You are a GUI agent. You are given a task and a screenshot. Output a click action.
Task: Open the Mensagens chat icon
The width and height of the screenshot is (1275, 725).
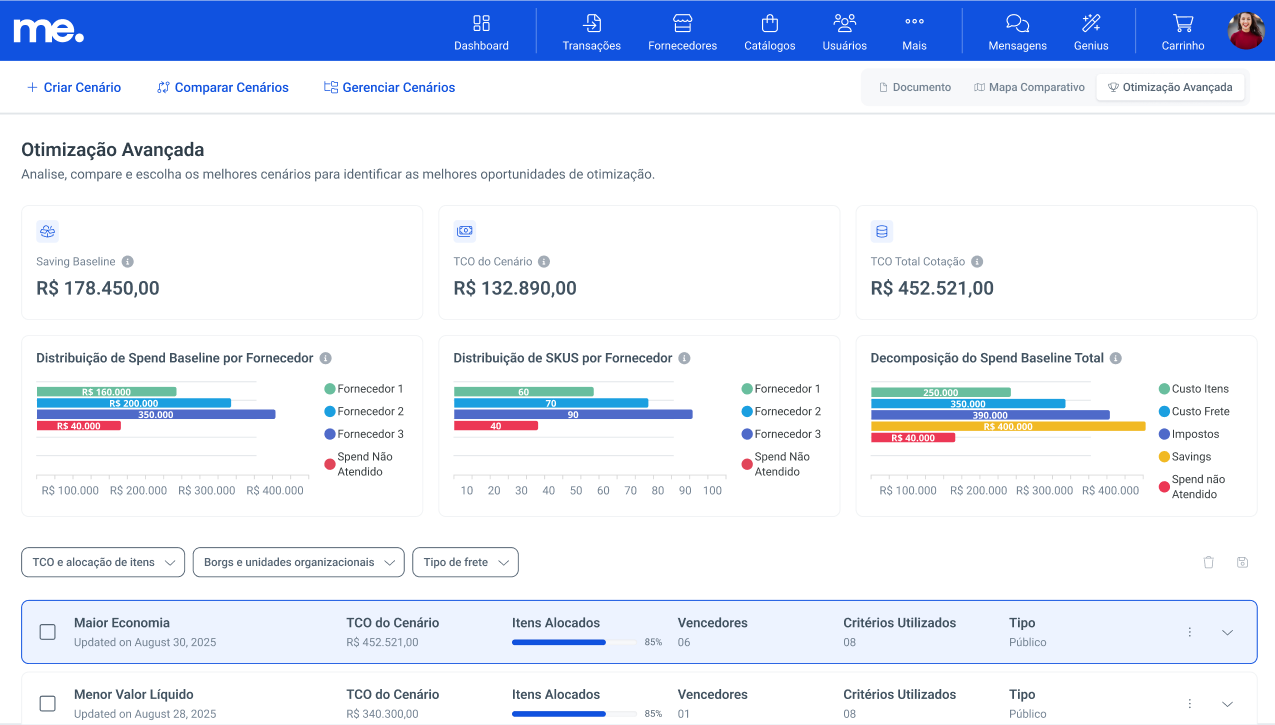point(1017,23)
